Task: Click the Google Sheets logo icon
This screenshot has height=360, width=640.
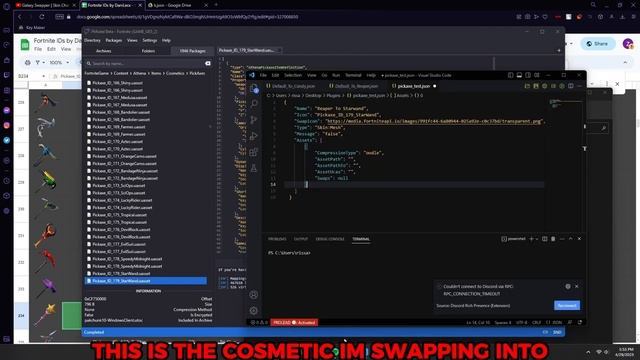Action: [25, 44]
